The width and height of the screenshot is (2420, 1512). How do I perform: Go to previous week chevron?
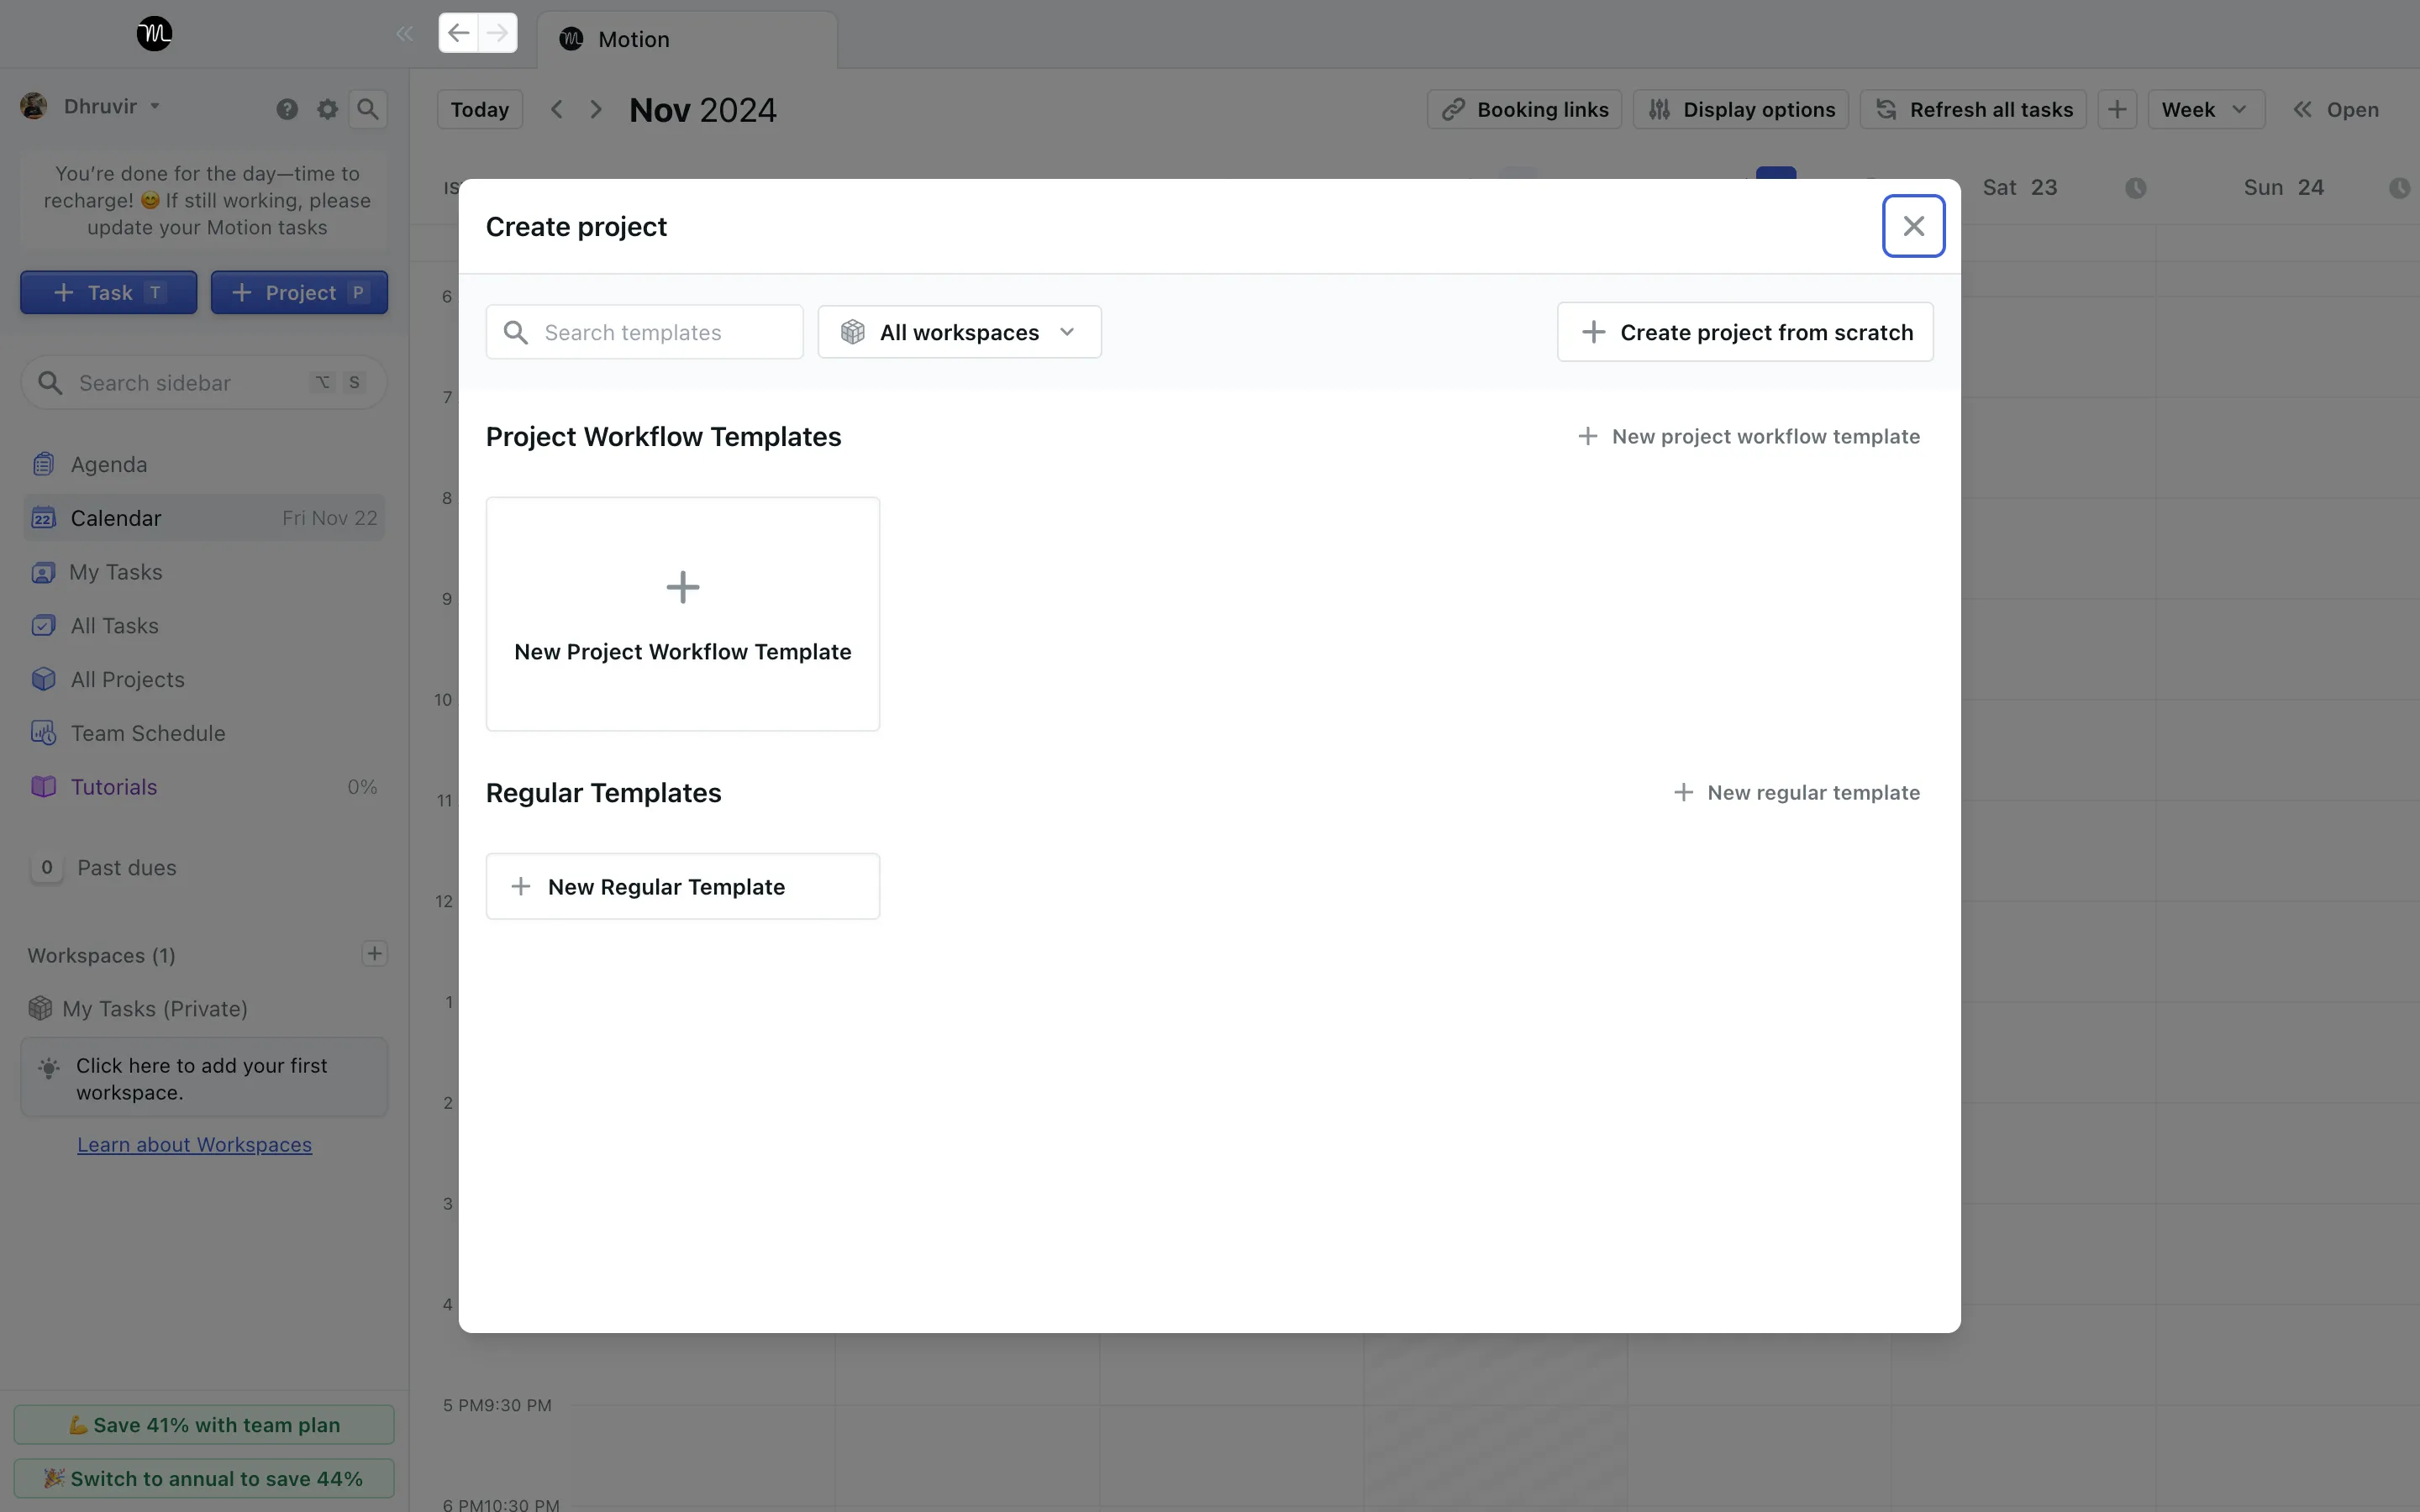click(557, 109)
